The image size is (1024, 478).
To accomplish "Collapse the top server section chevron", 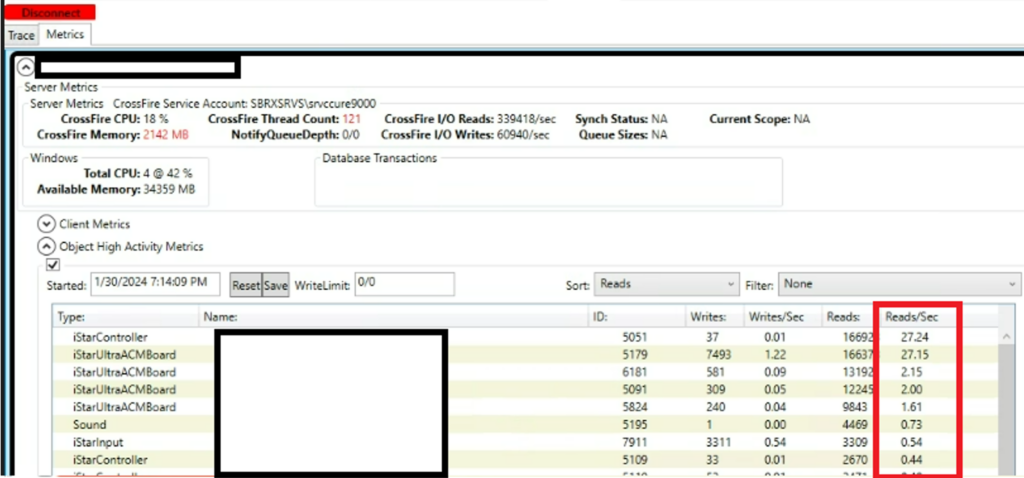I will coord(26,69).
